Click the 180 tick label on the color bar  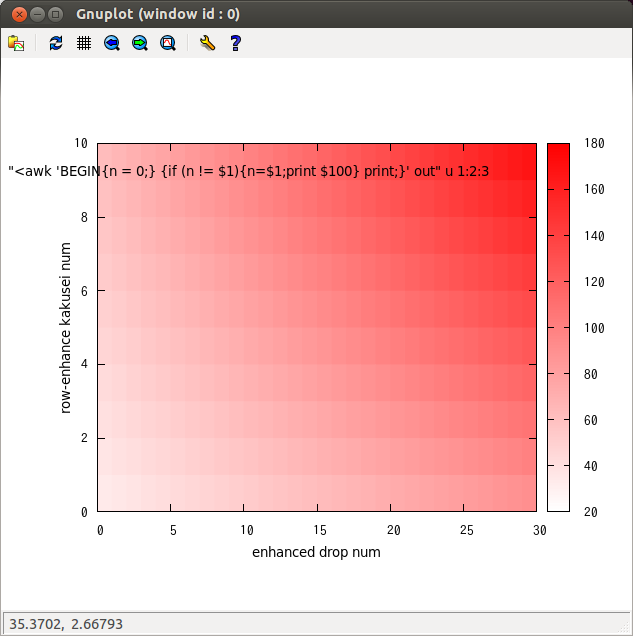click(593, 144)
